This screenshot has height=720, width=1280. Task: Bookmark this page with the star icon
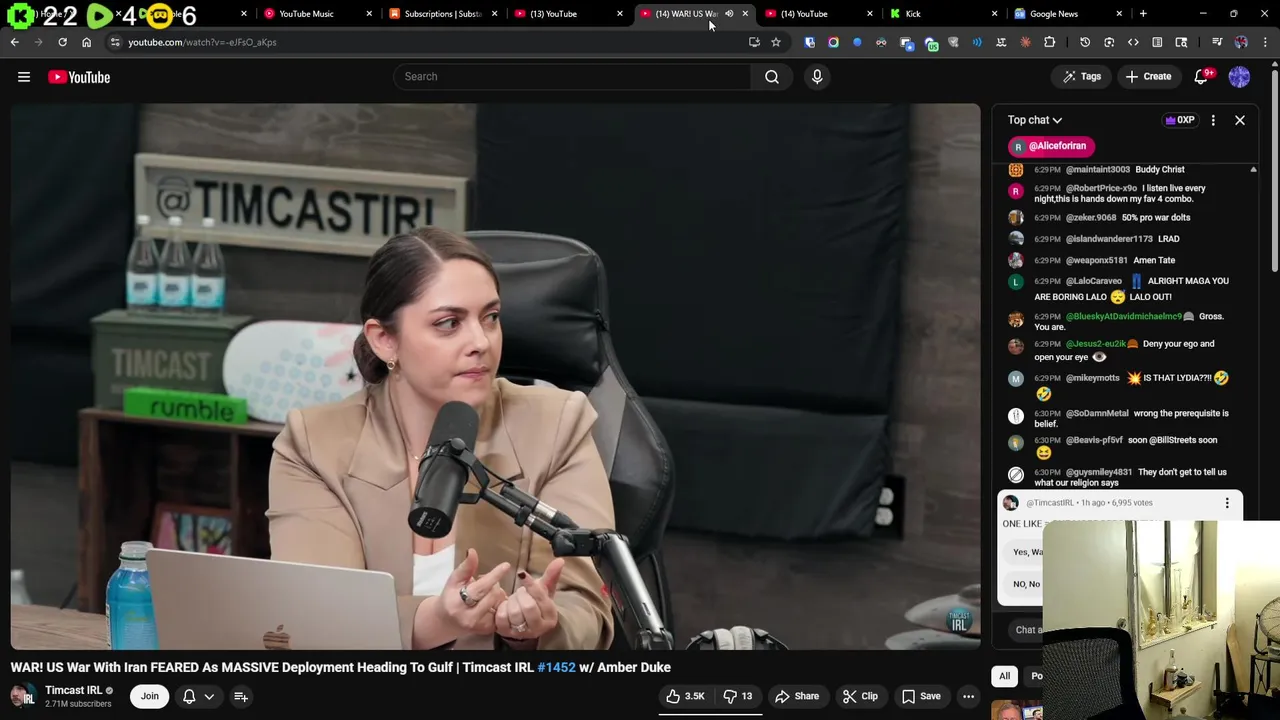coord(775,42)
